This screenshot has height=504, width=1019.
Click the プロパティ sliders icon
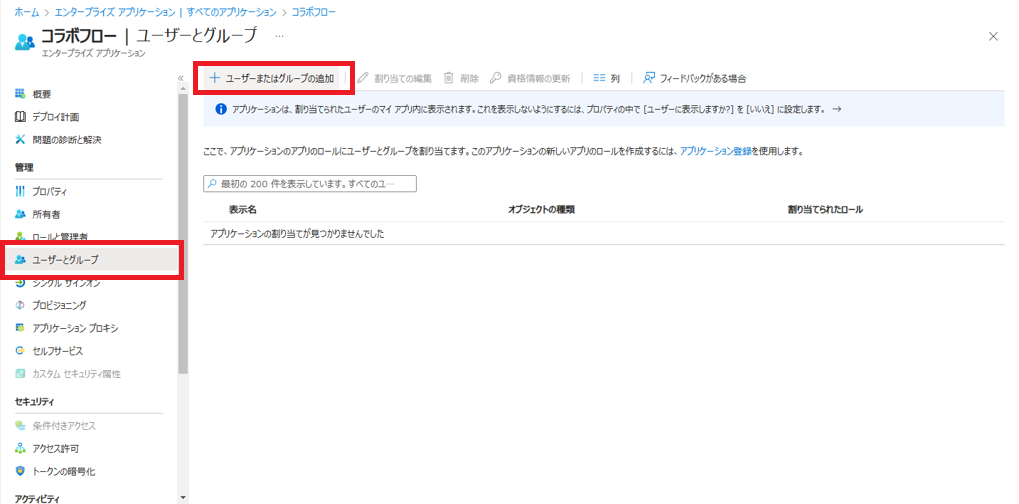click(x=19, y=192)
